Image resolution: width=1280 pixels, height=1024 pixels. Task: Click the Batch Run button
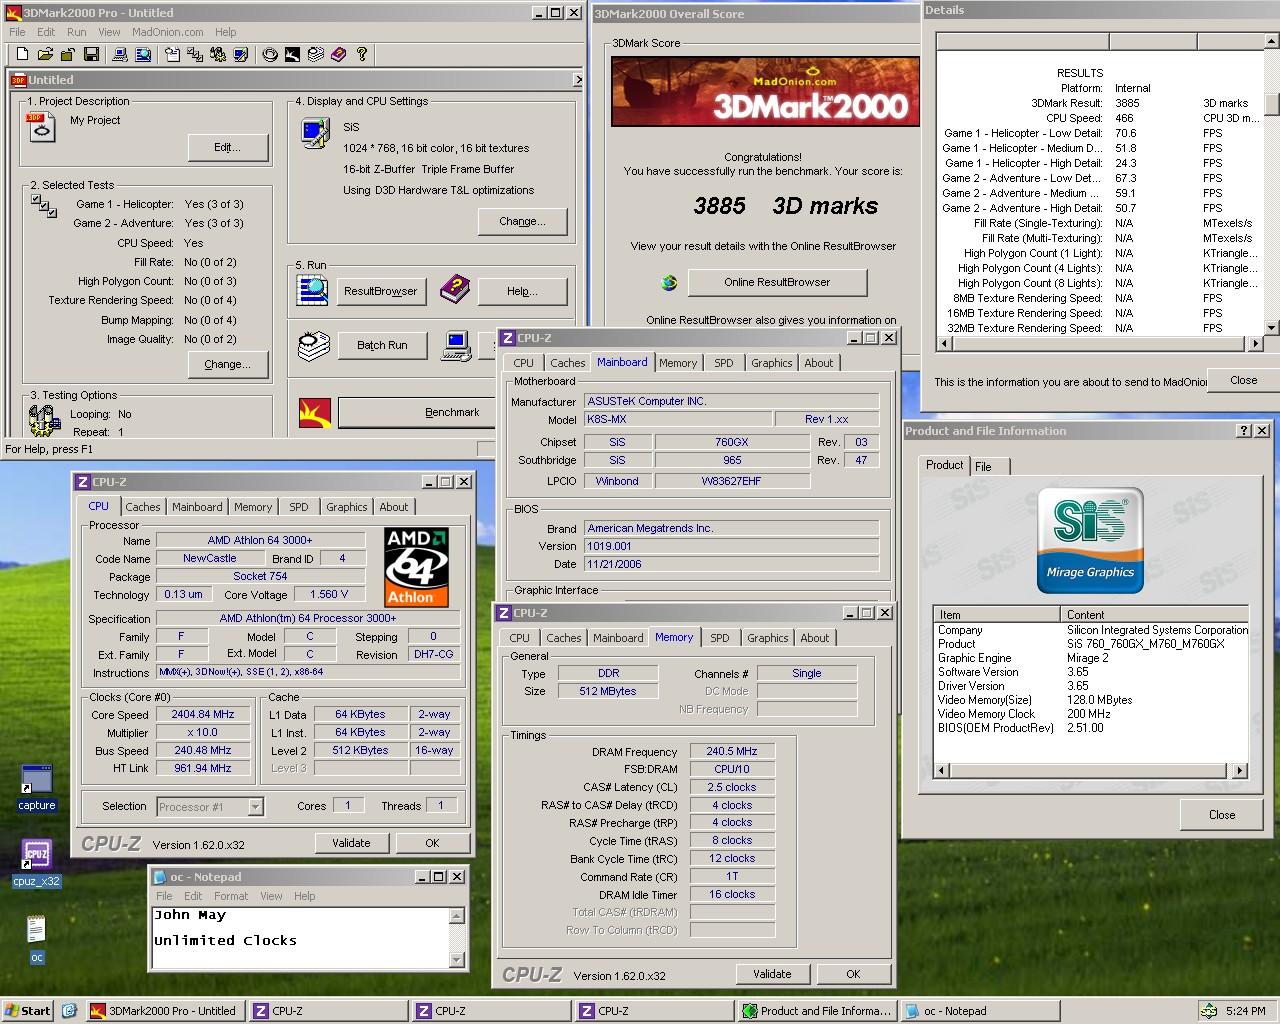click(382, 345)
